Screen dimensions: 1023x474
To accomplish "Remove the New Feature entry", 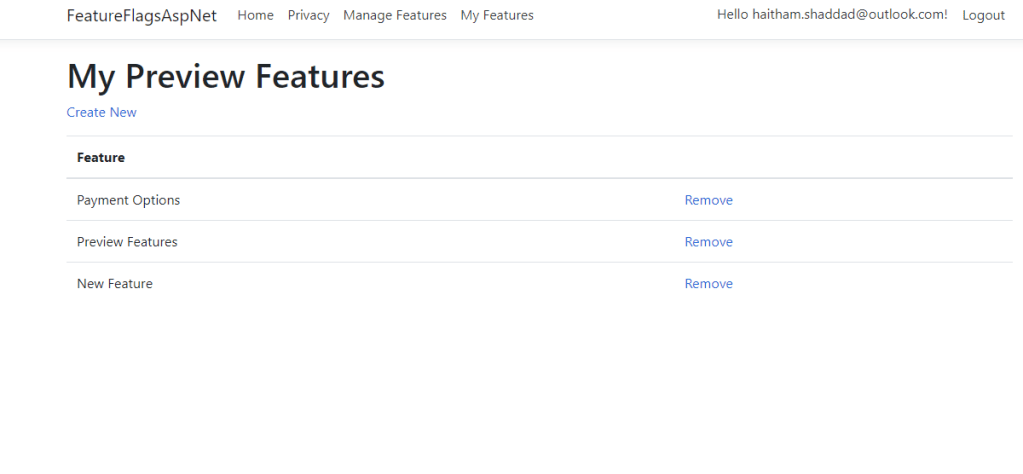I will 708,284.
